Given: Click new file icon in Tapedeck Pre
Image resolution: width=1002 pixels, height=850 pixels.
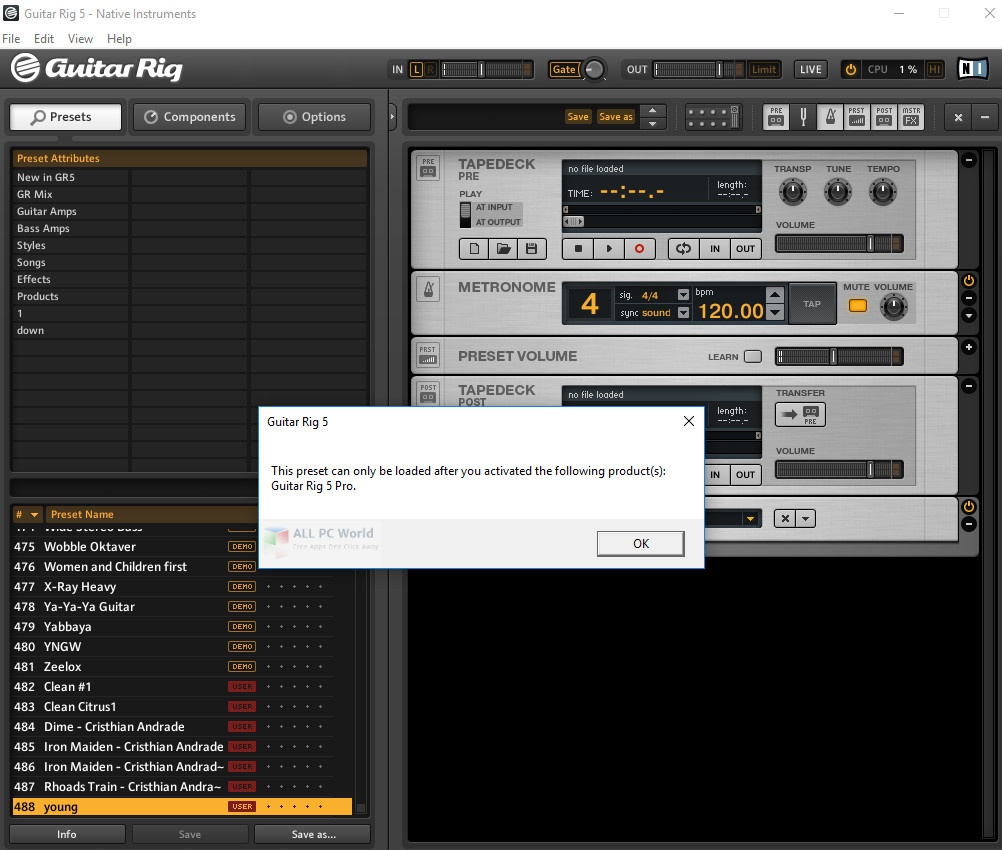Looking at the screenshot, I should (x=474, y=249).
